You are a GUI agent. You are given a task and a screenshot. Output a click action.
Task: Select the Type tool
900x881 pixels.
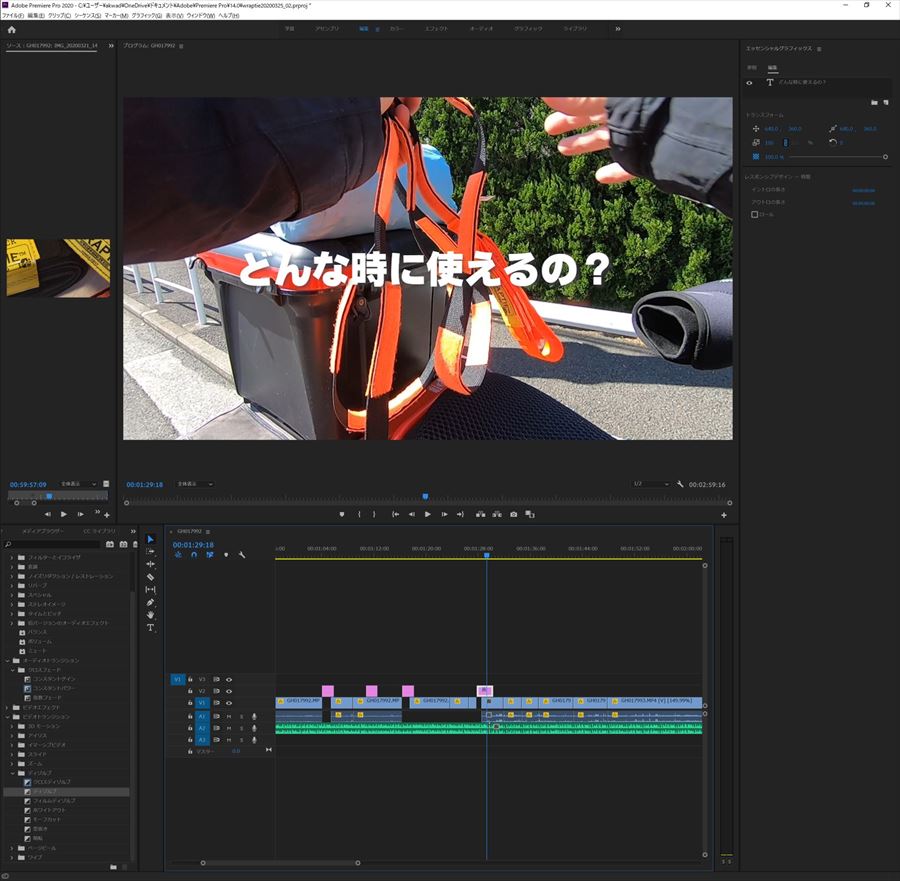(x=151, y=628)
